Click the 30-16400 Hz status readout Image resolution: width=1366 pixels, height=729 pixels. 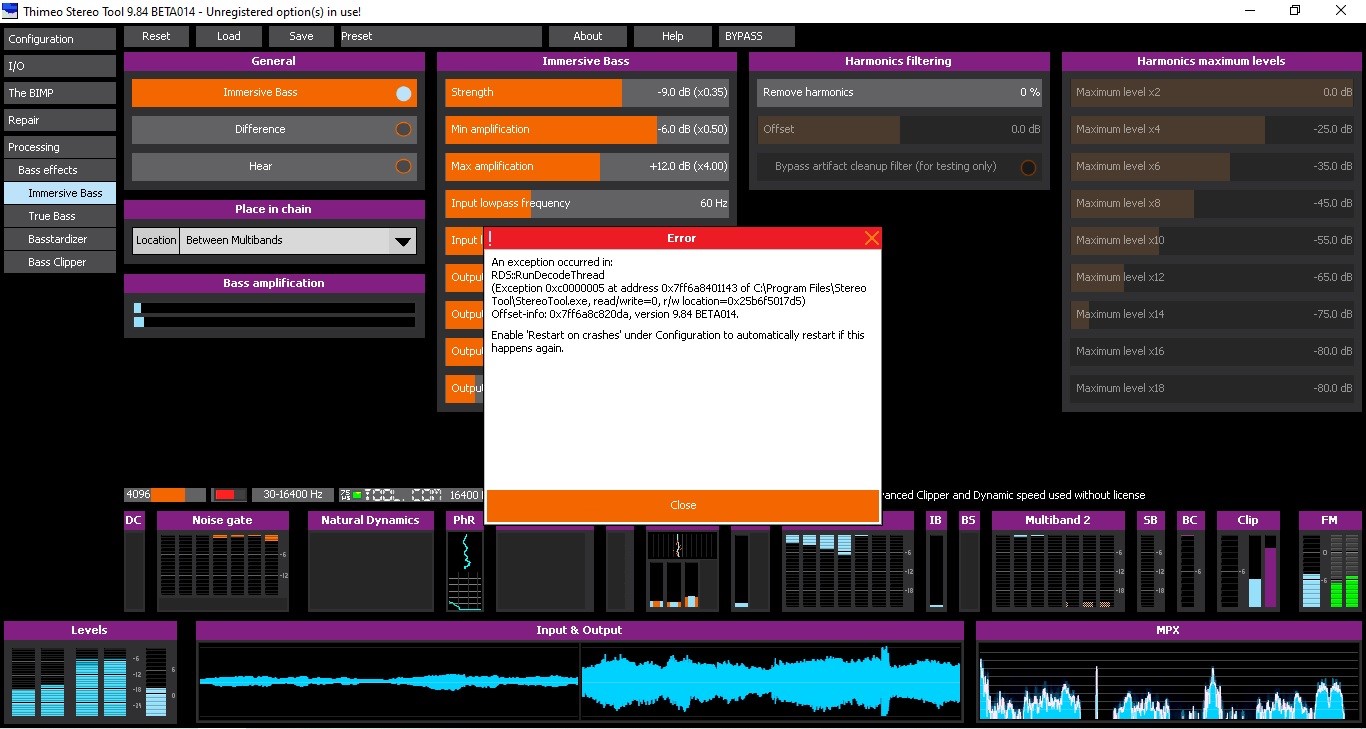(295, 495)
